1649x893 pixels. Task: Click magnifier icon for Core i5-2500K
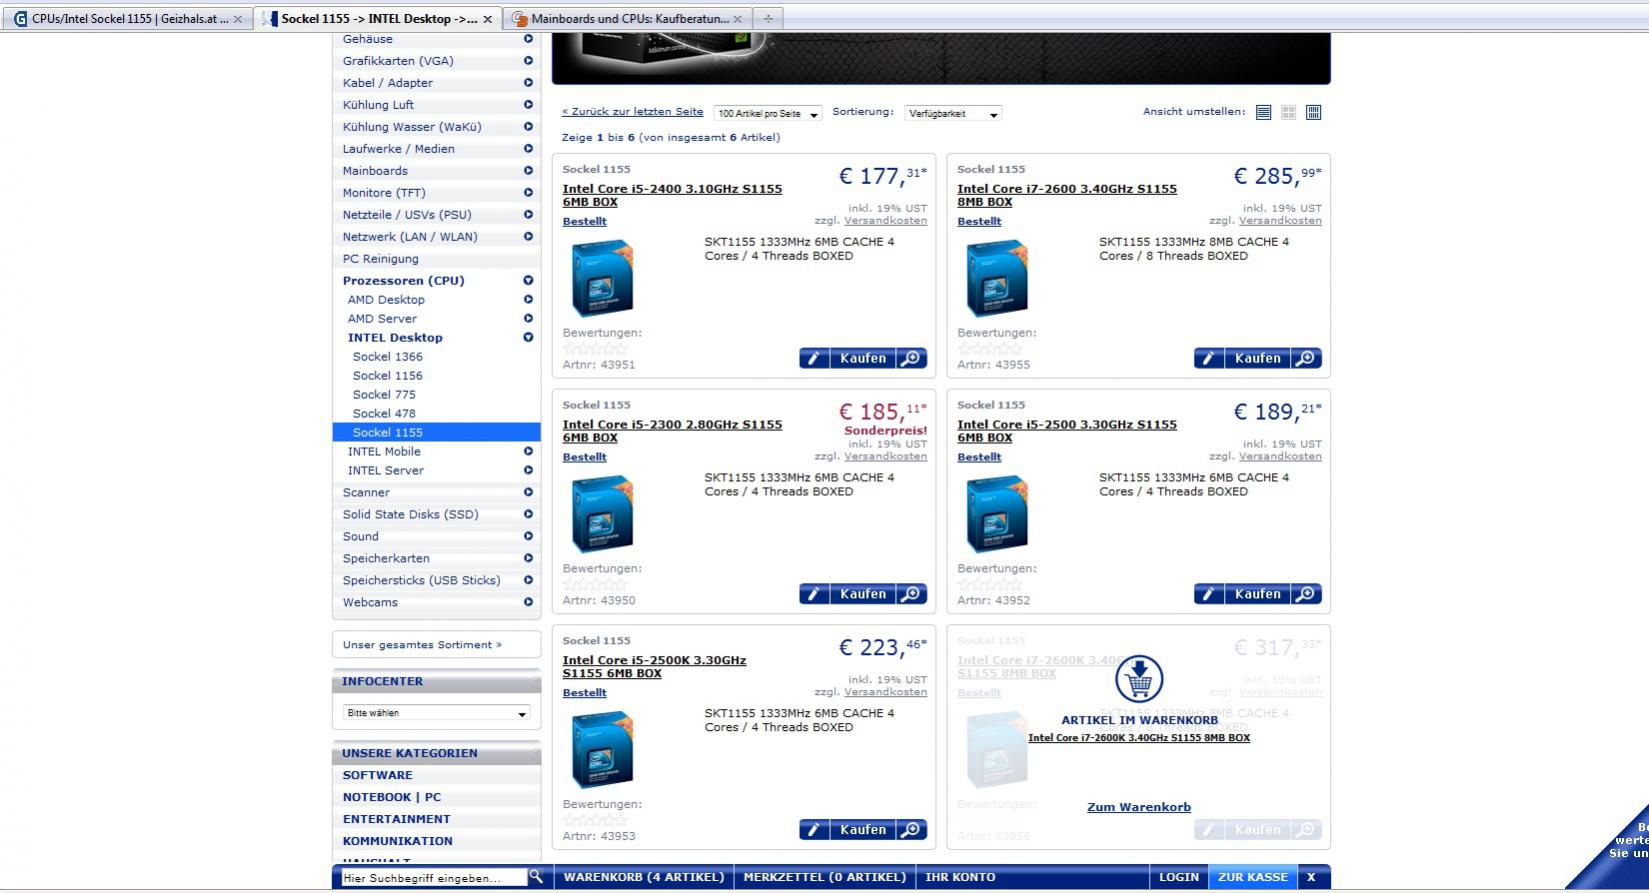point(911,830)
